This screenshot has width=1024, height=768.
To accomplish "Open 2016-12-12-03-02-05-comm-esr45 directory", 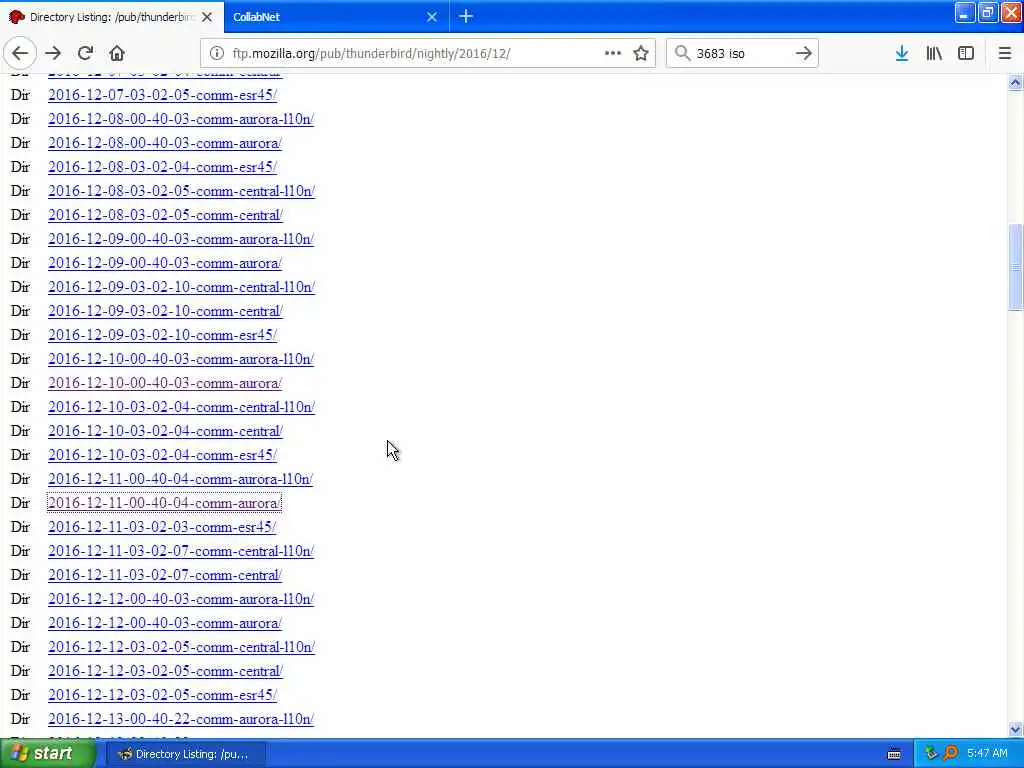I will (163, 696).
